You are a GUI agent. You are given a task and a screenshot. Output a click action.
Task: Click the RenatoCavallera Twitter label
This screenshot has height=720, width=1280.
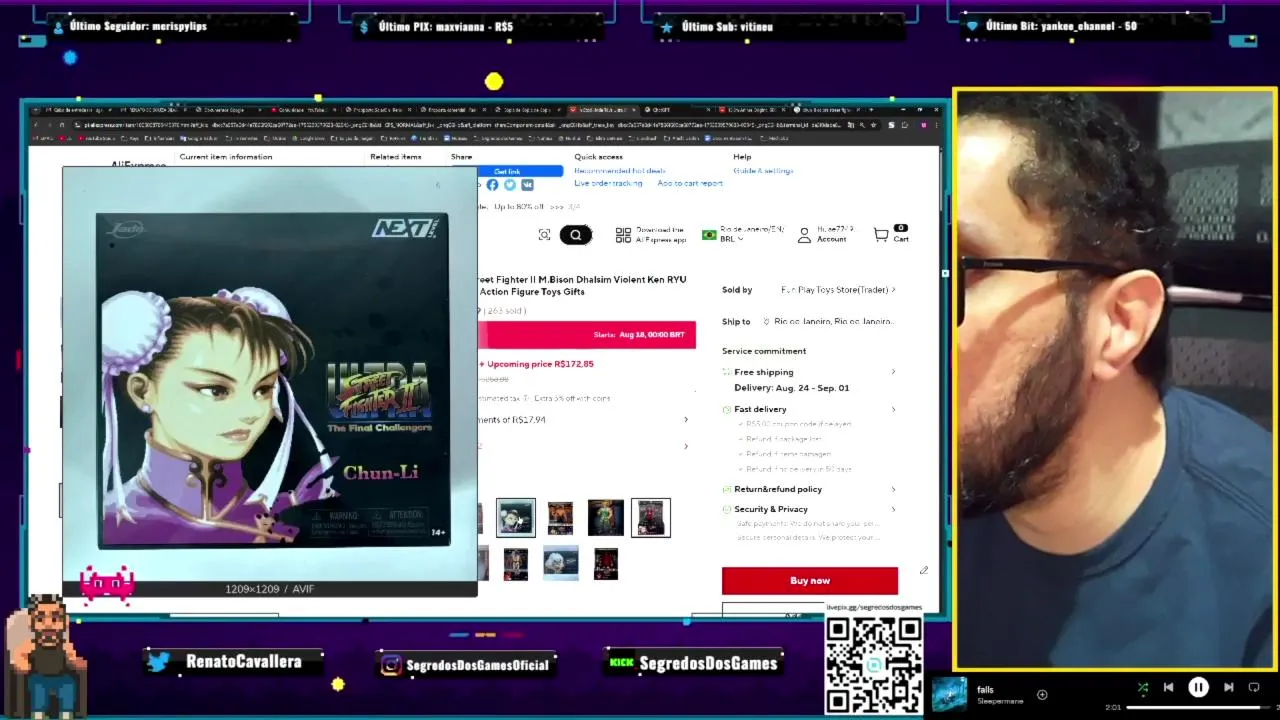(x=243, y=662)
